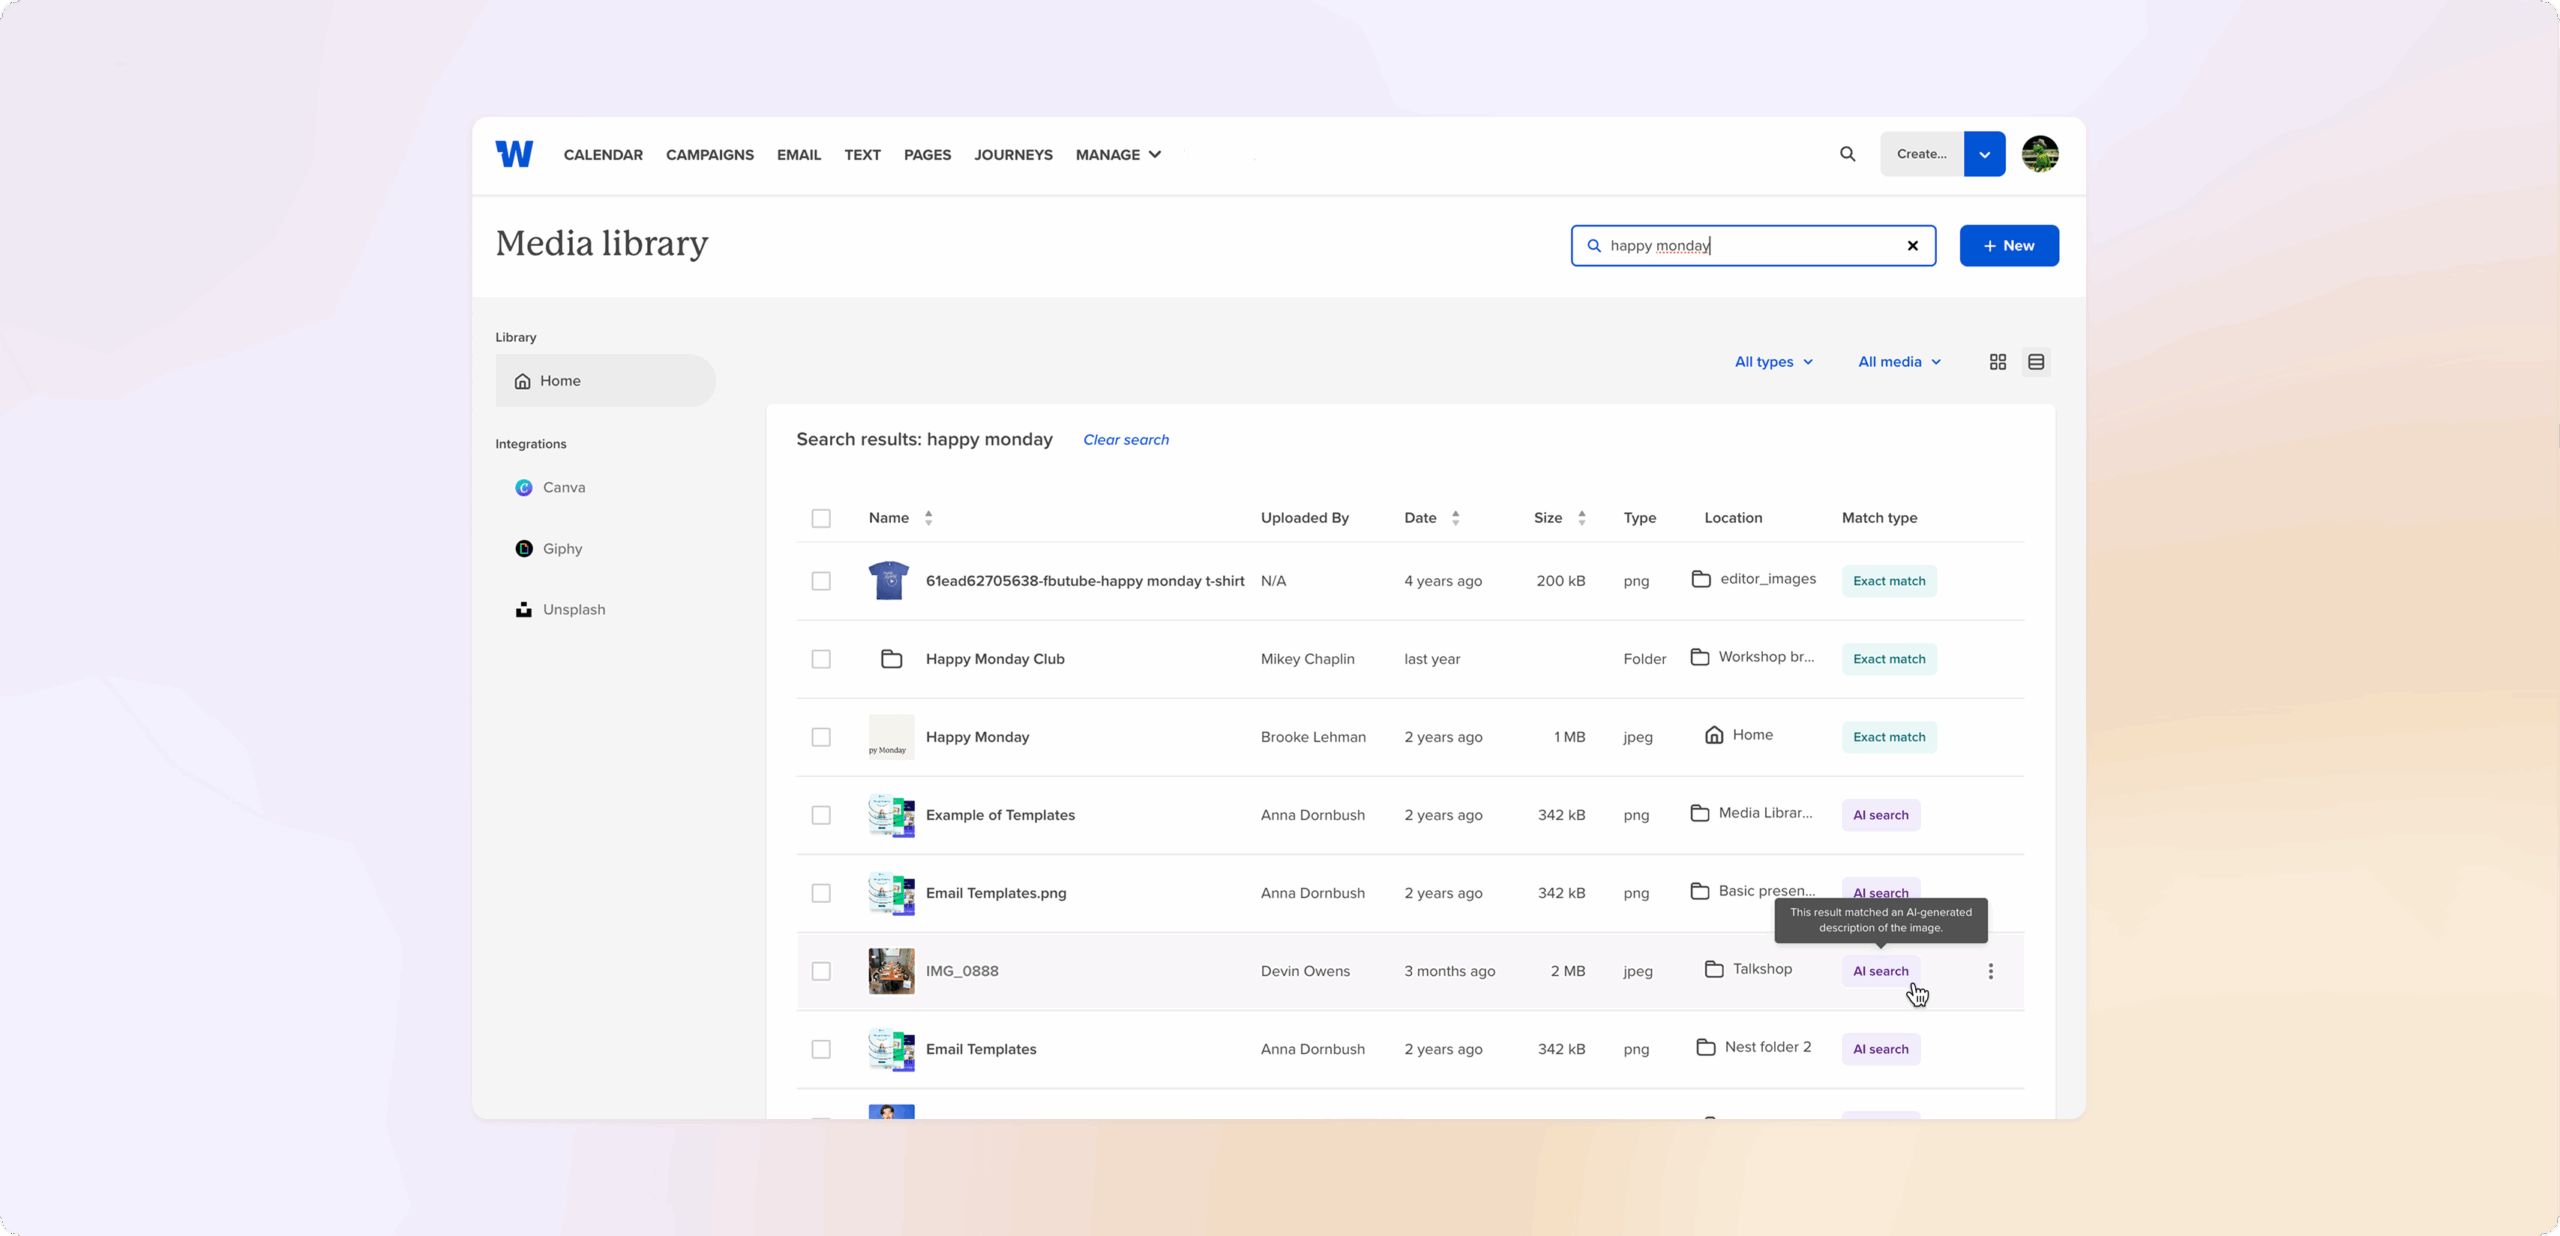The width and height of the screenshot is (2560, 1236).
Task: Open the Text nav item
Action: click(862, 155)
